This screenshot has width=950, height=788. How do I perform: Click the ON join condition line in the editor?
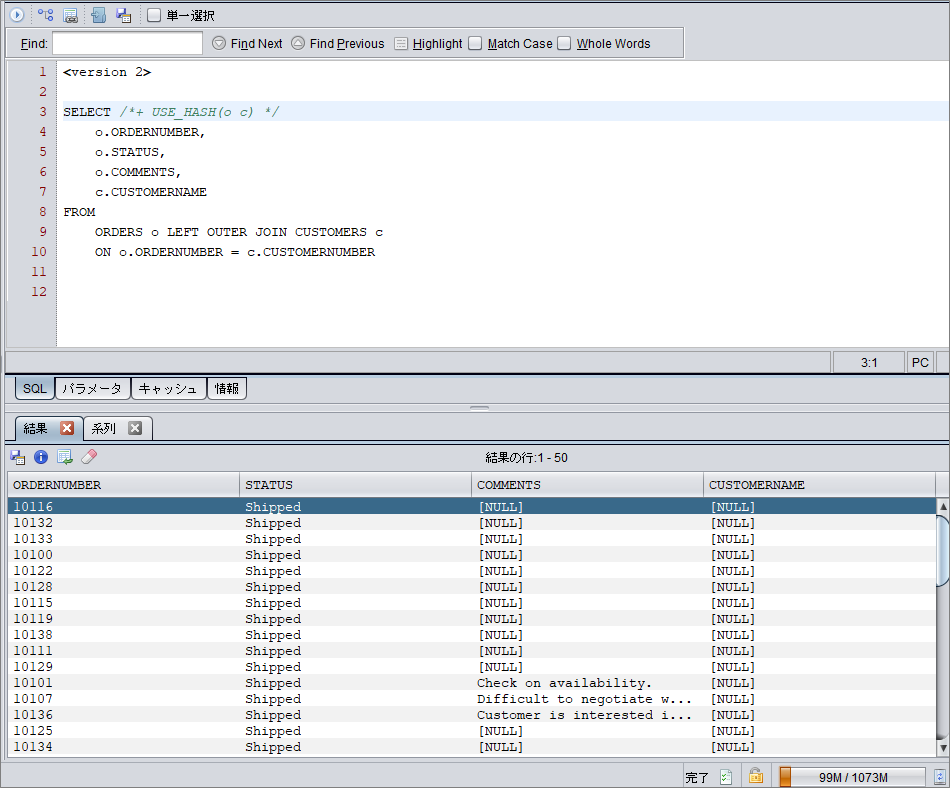point(235,252)
